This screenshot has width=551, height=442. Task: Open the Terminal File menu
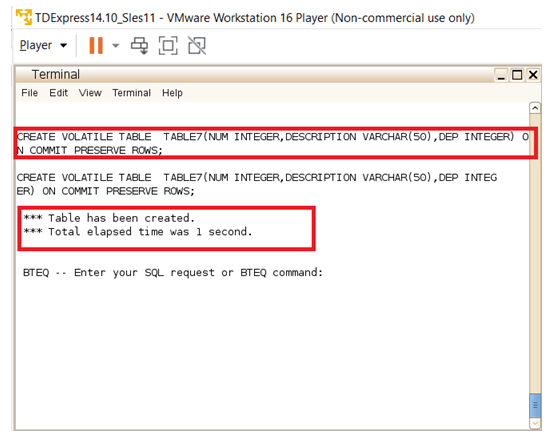30,93
